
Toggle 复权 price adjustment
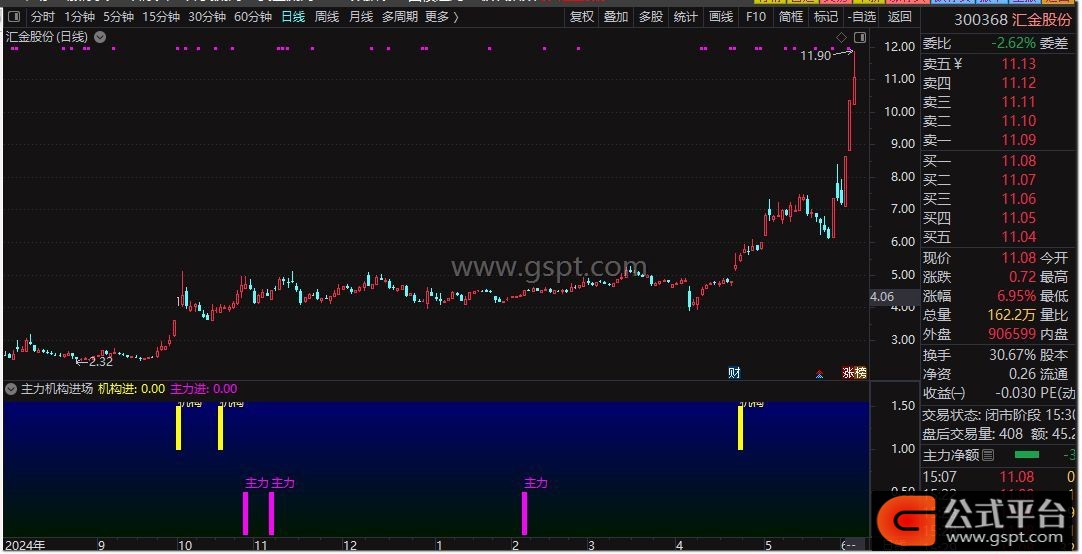[581, 17]
